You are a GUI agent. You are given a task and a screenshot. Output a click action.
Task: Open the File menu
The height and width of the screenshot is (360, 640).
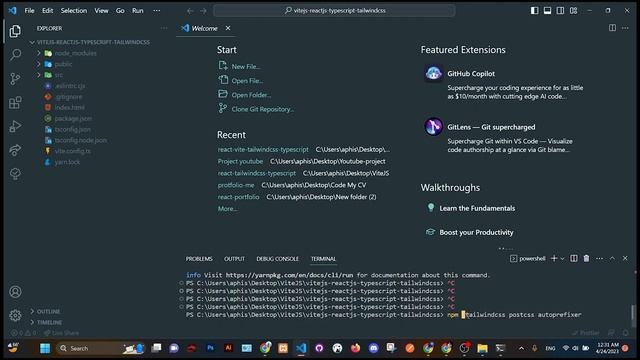tap(29, 11)
